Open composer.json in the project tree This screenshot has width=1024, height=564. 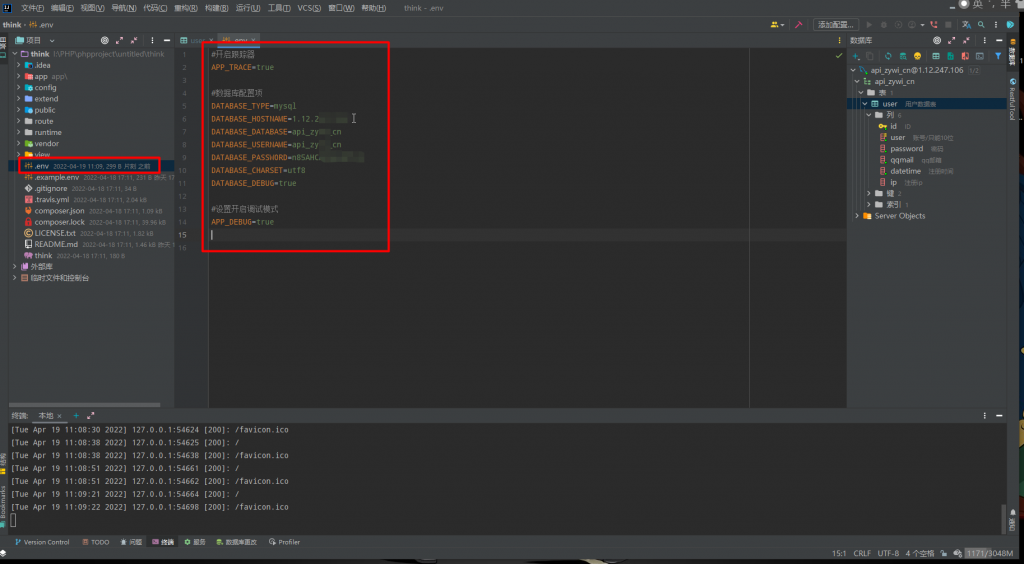(x=58, y=211)
